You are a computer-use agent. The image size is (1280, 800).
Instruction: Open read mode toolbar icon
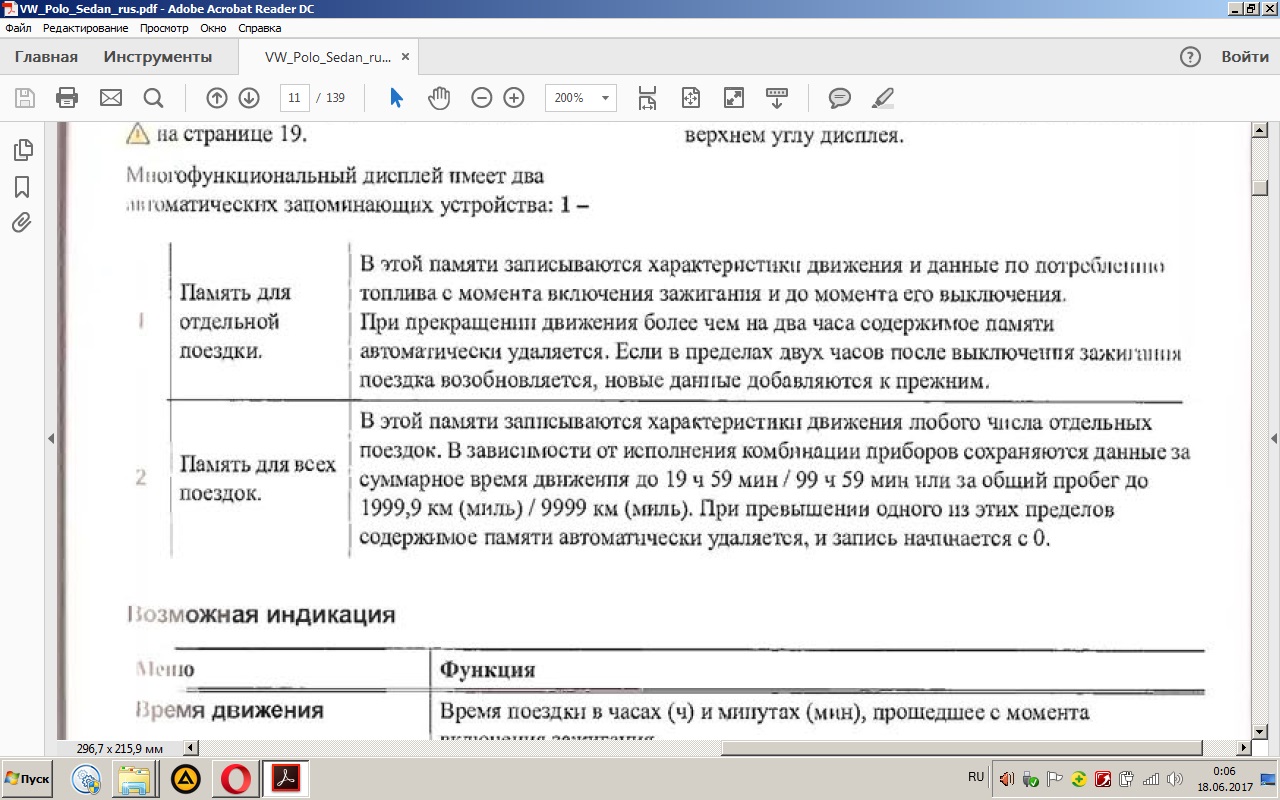coord(777,98)
